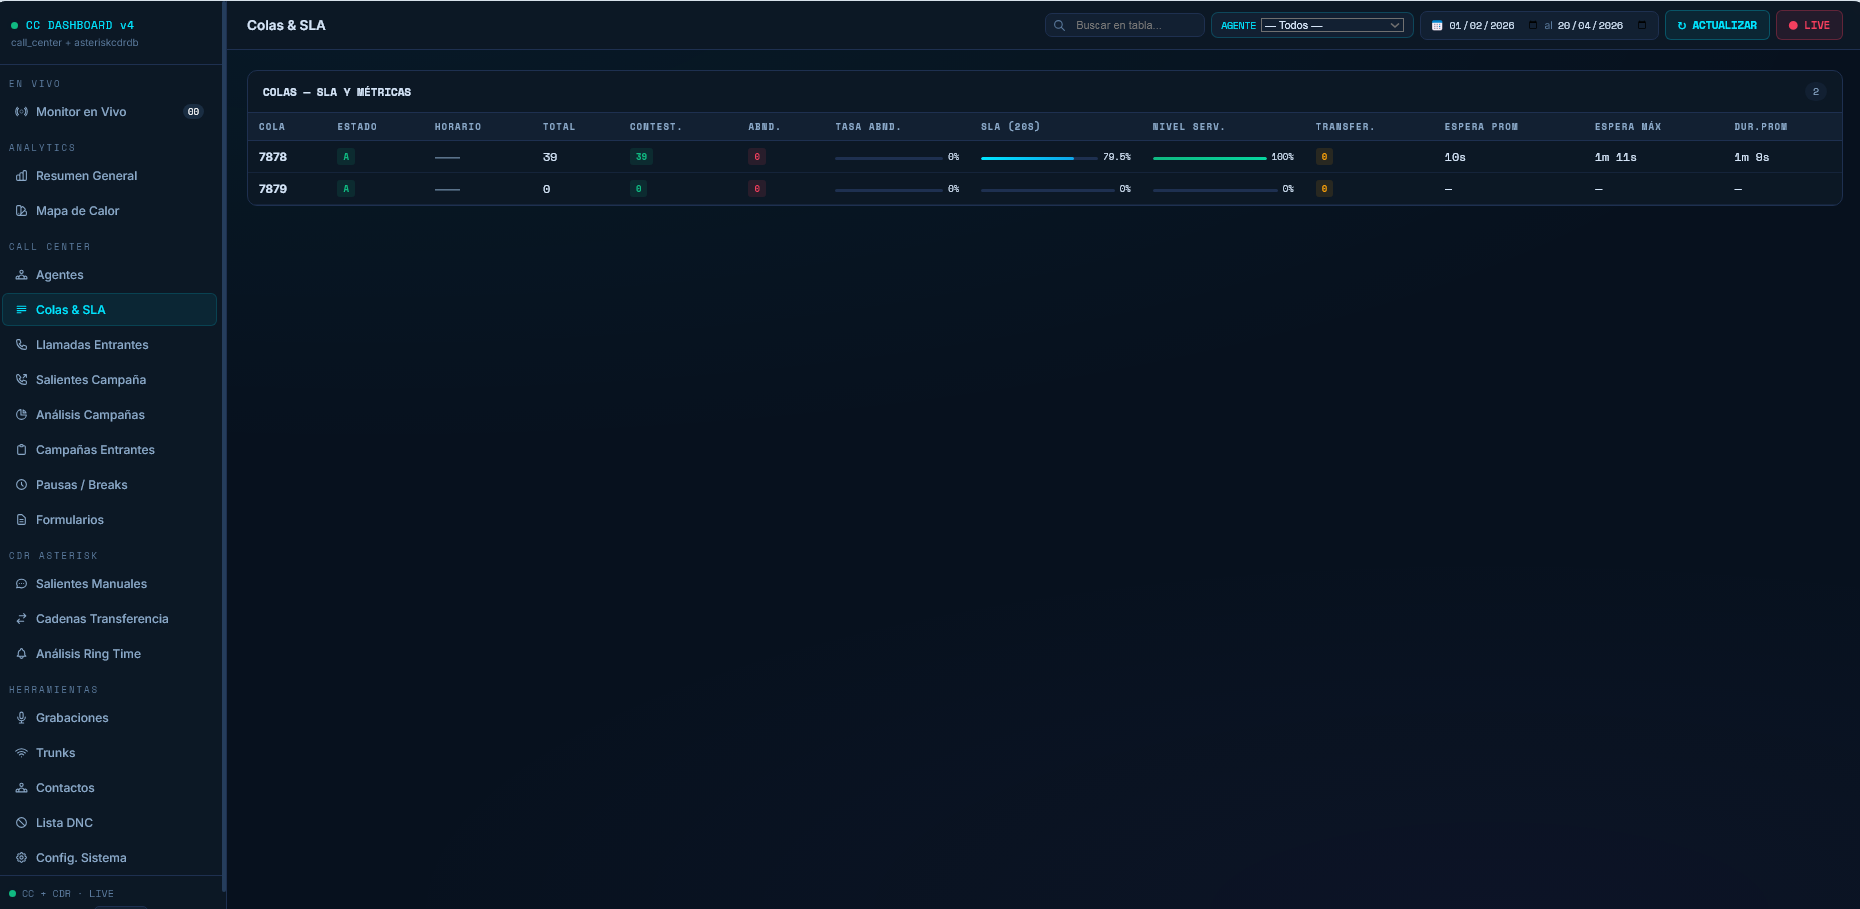Click the Grabaciones microphone icon

click(x=21, y=718)
